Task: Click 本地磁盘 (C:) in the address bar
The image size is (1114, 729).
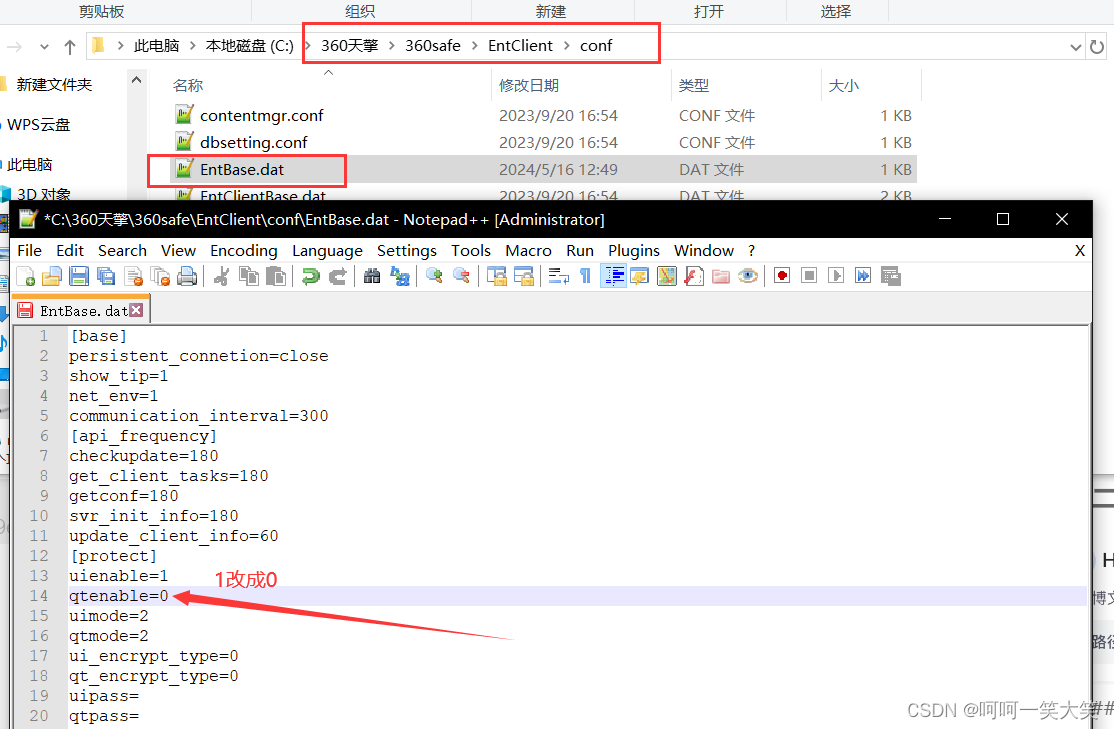Action: coord(249,45)
